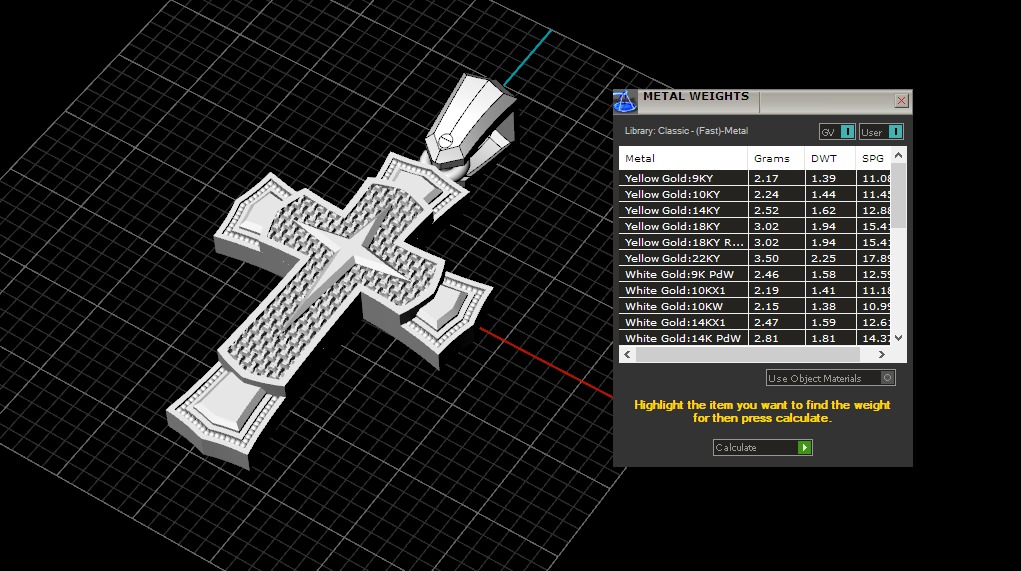Toggle the GV library switch

point(837,132)
